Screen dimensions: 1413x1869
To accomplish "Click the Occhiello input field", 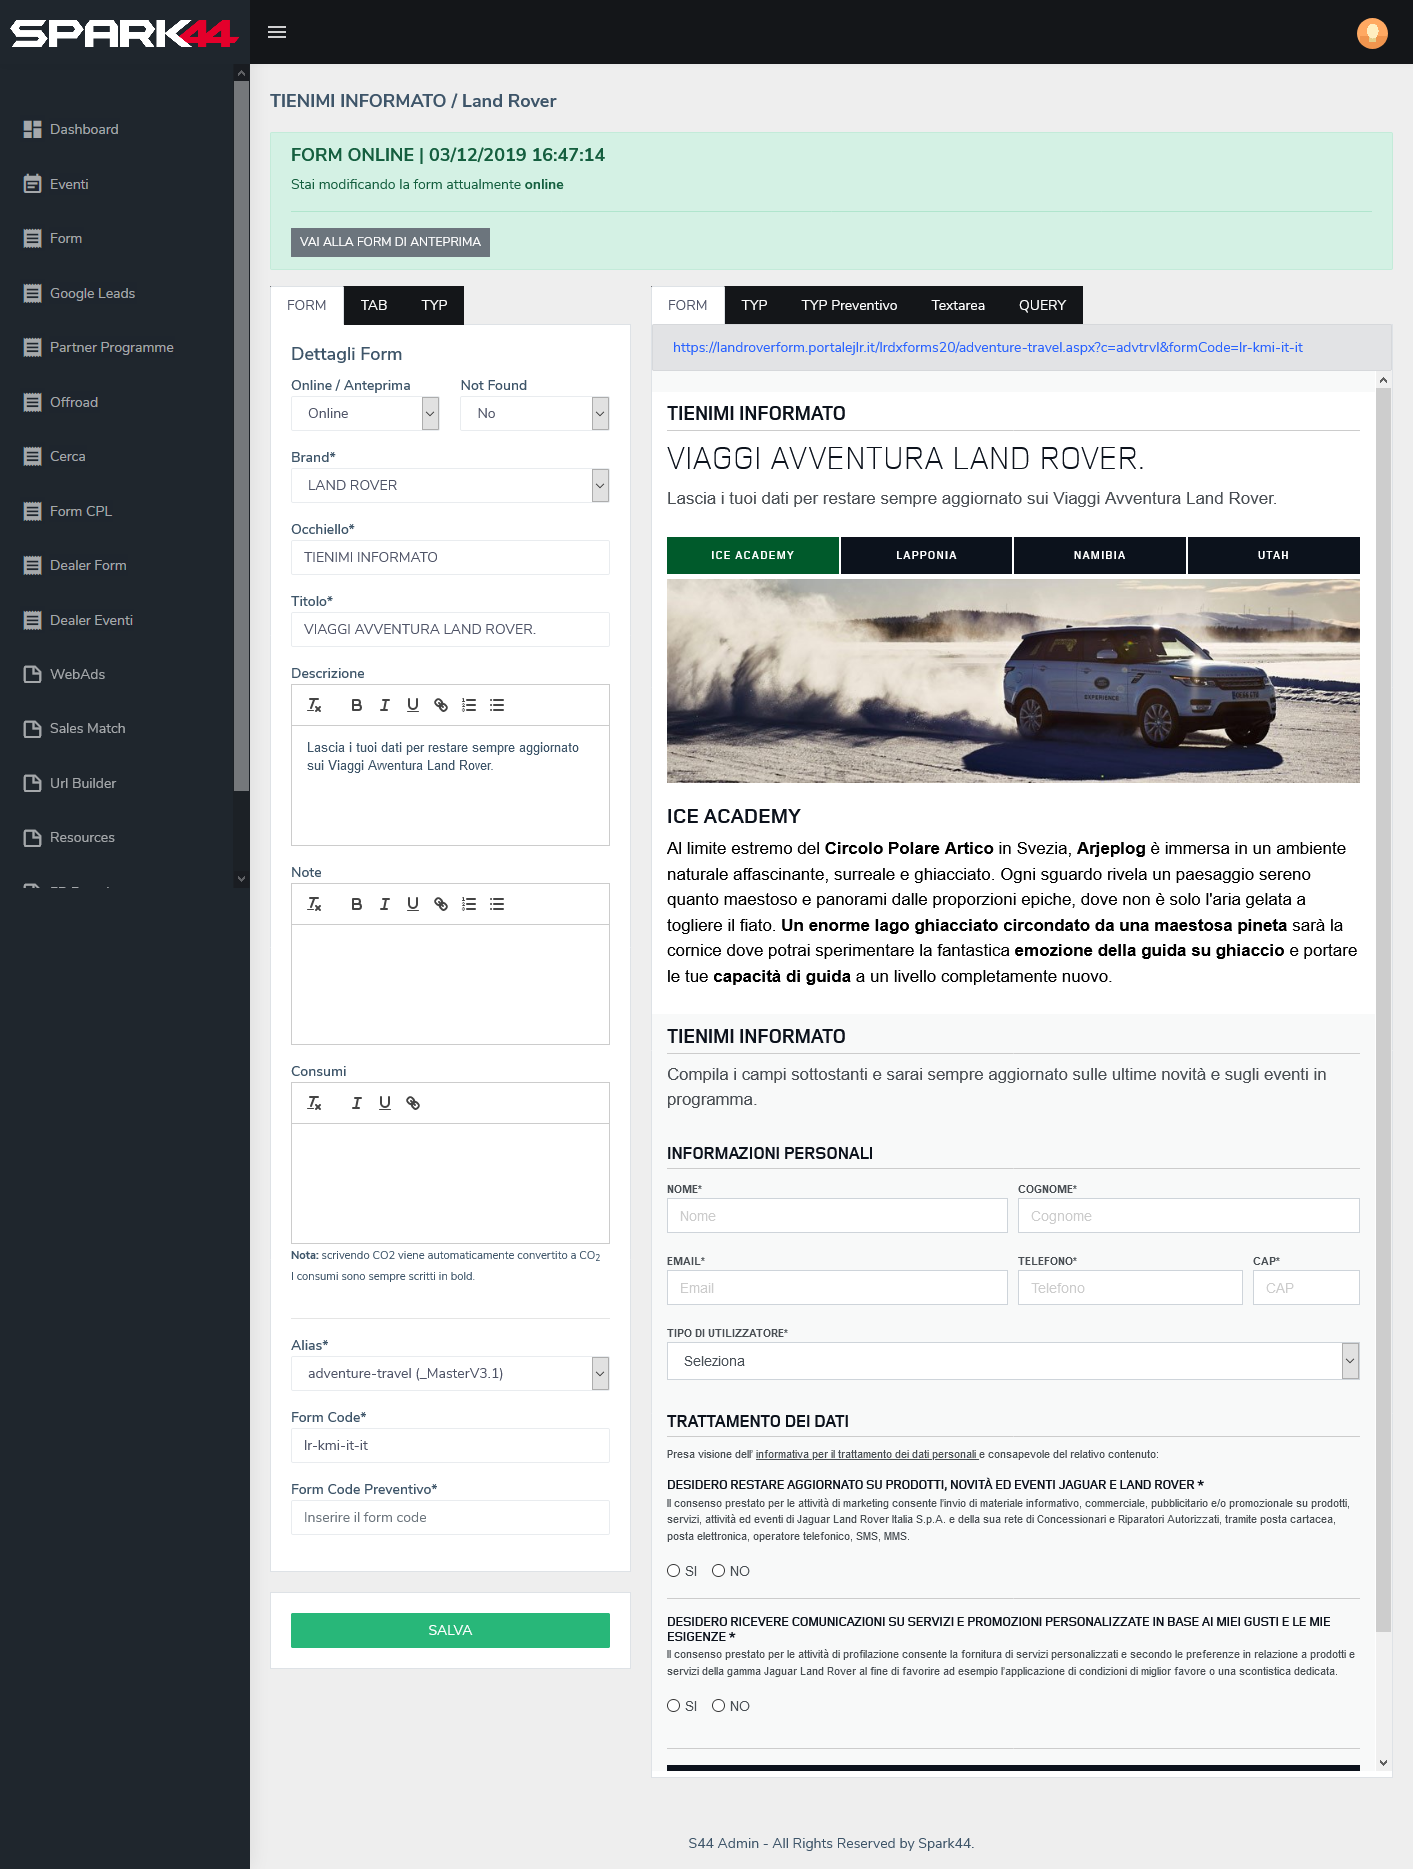I will 450,557.
